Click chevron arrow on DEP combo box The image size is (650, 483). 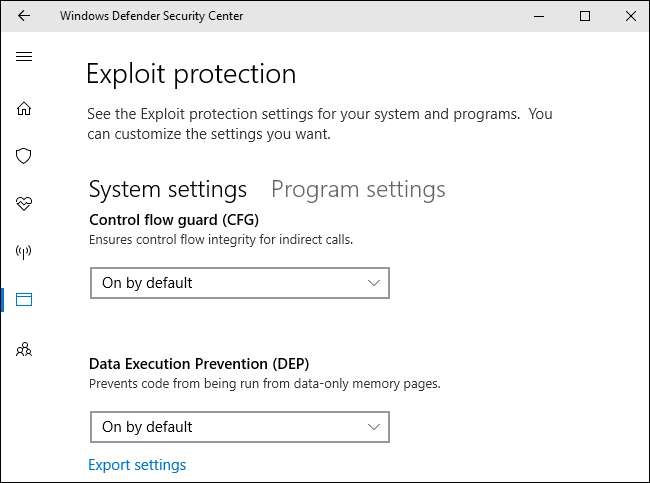[x=374, y=427]
